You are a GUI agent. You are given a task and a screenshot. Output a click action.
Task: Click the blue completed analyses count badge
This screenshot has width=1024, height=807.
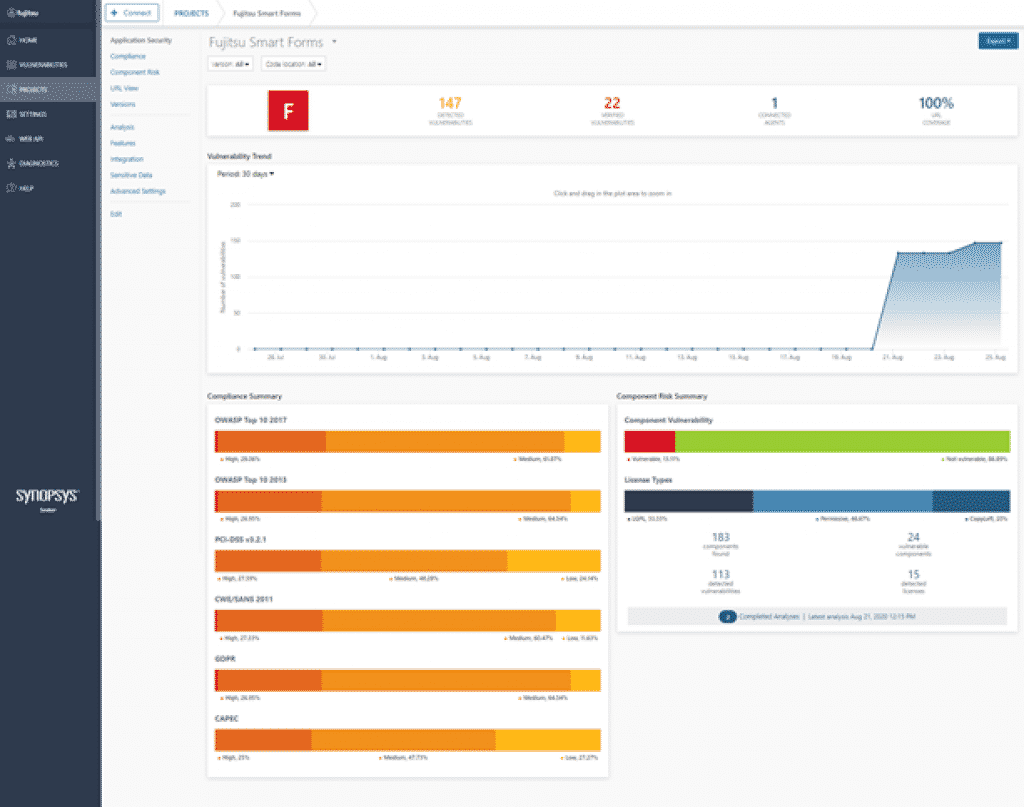728,616
